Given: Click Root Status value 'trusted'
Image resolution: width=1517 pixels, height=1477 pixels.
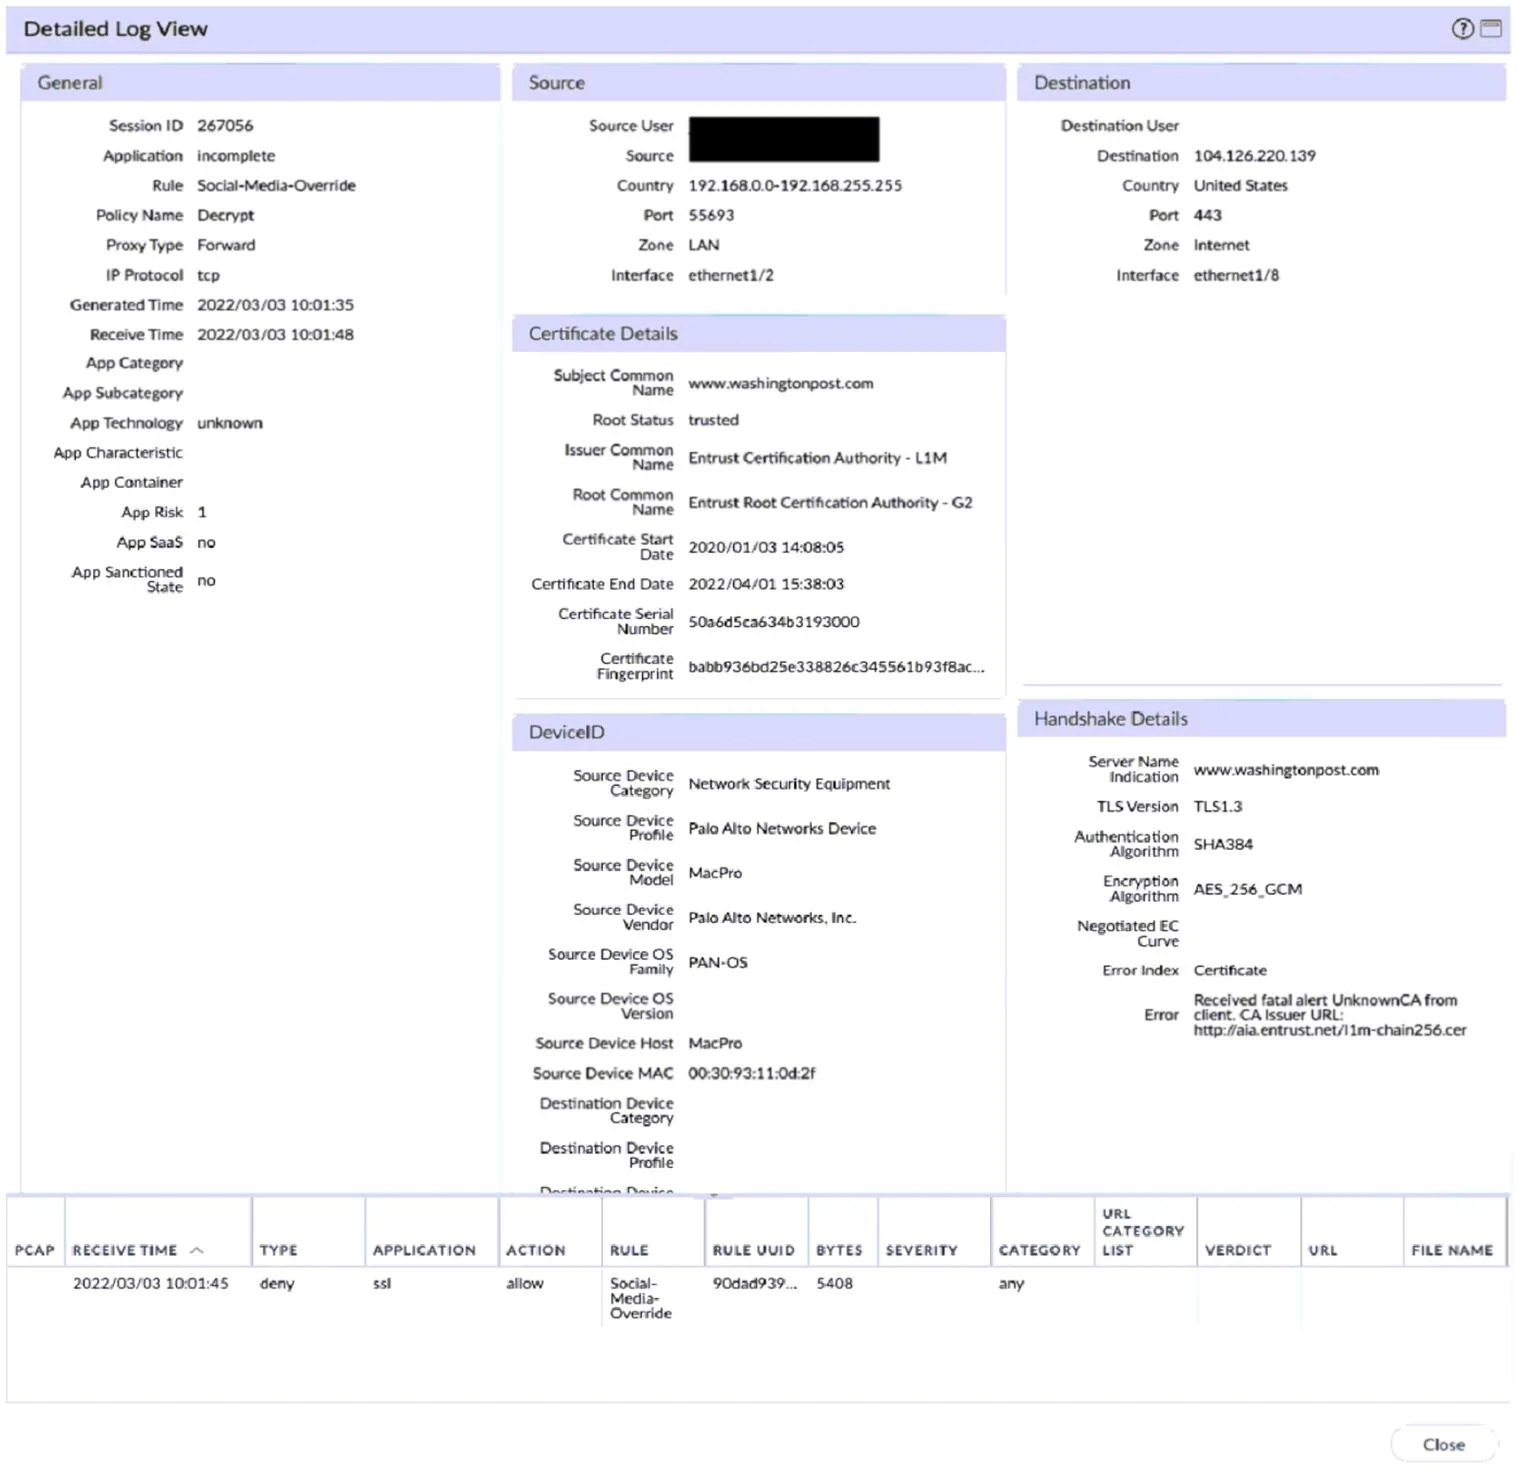Looking at the screenshot, I should pyautogui.click(x=713, y=420).
